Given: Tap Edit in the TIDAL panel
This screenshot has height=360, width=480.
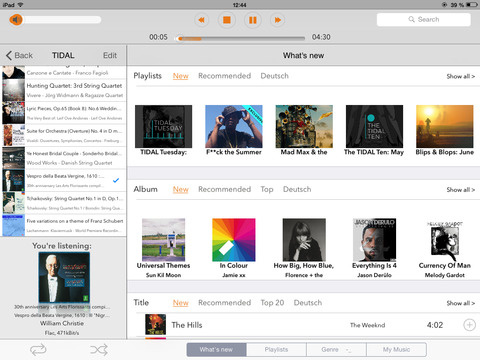Looking at the screenshot, I should click(110, 55).
